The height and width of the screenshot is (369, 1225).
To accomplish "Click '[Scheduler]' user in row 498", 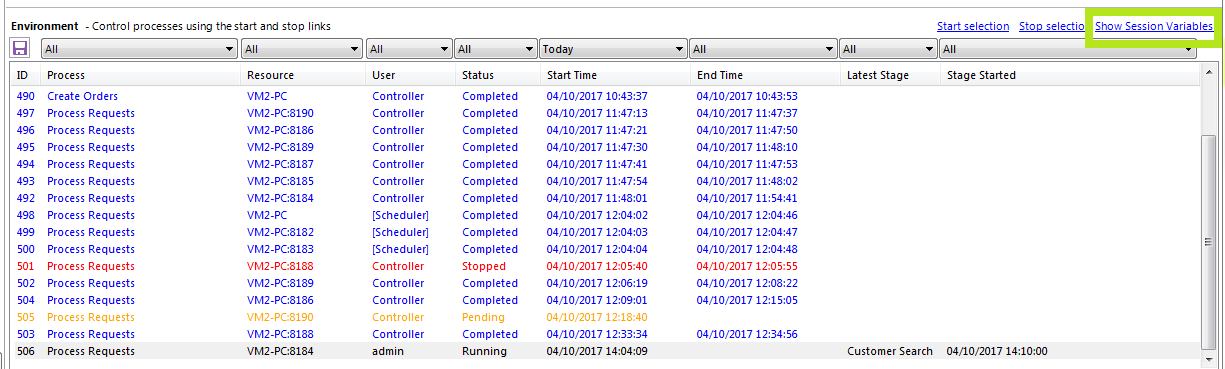I will 400,215.
